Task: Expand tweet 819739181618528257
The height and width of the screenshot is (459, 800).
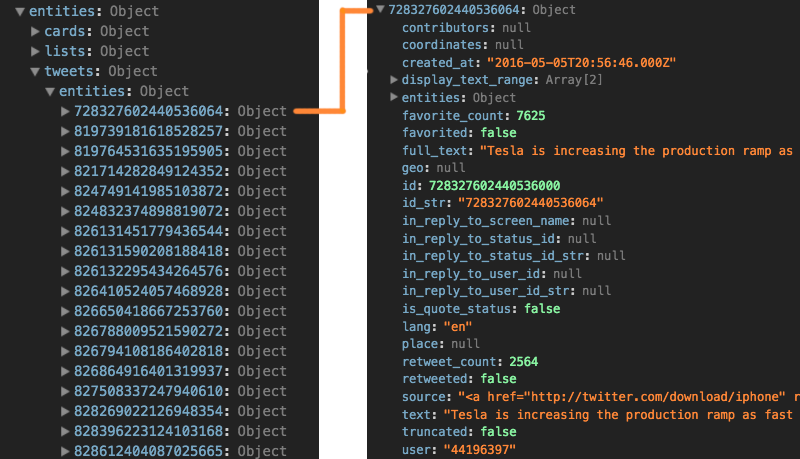Action: [x=65, y=132]
